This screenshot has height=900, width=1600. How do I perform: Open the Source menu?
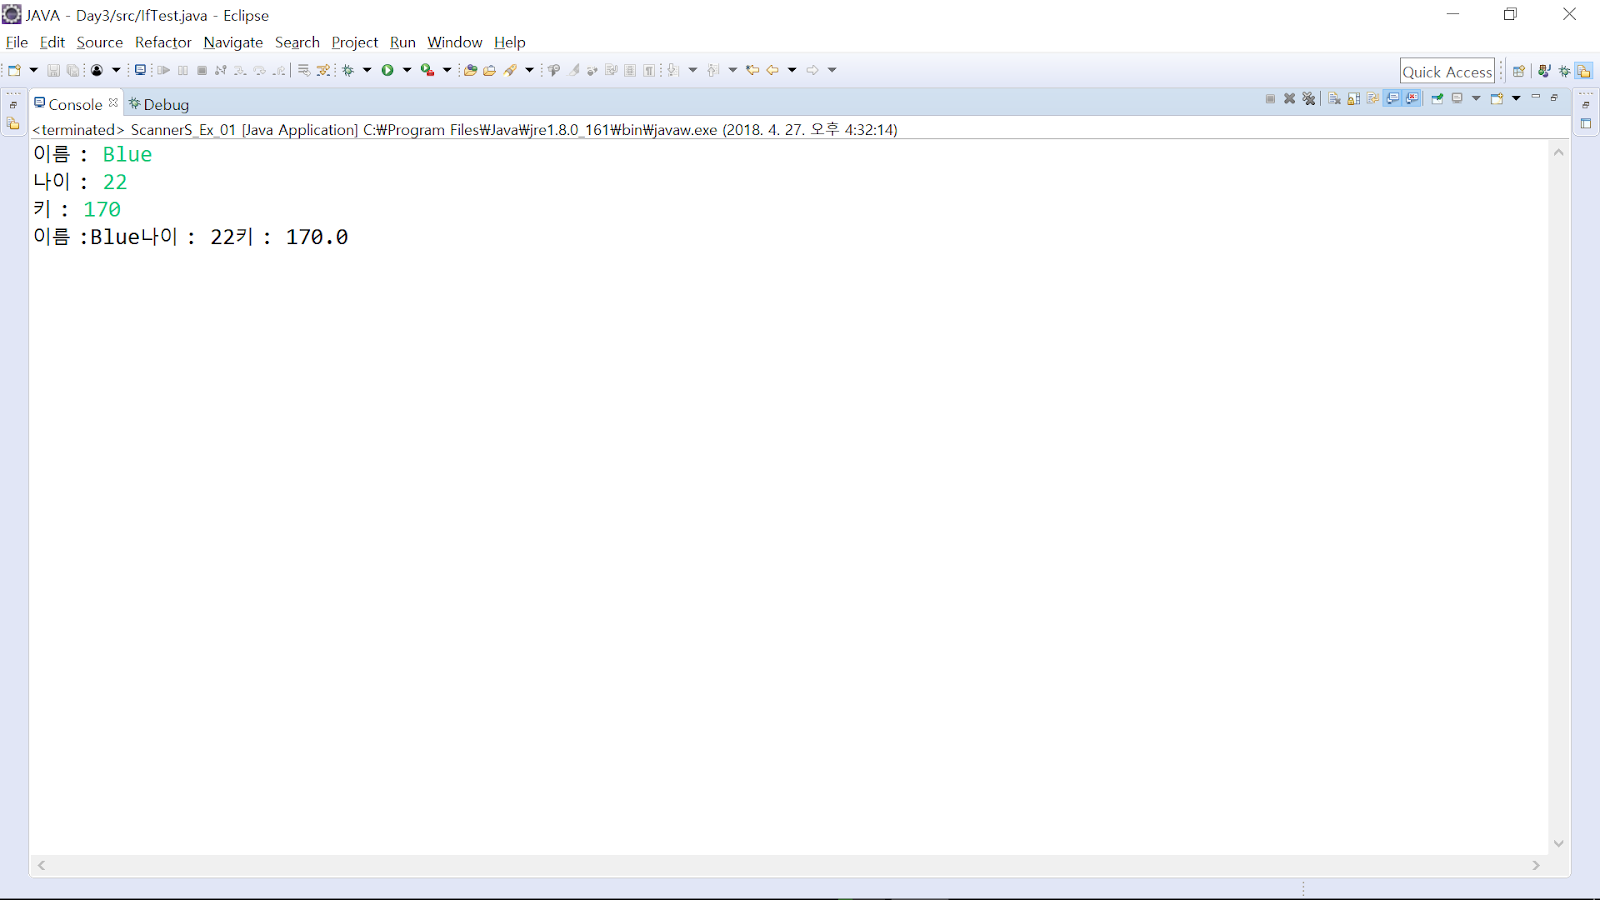tap(99, 42)
